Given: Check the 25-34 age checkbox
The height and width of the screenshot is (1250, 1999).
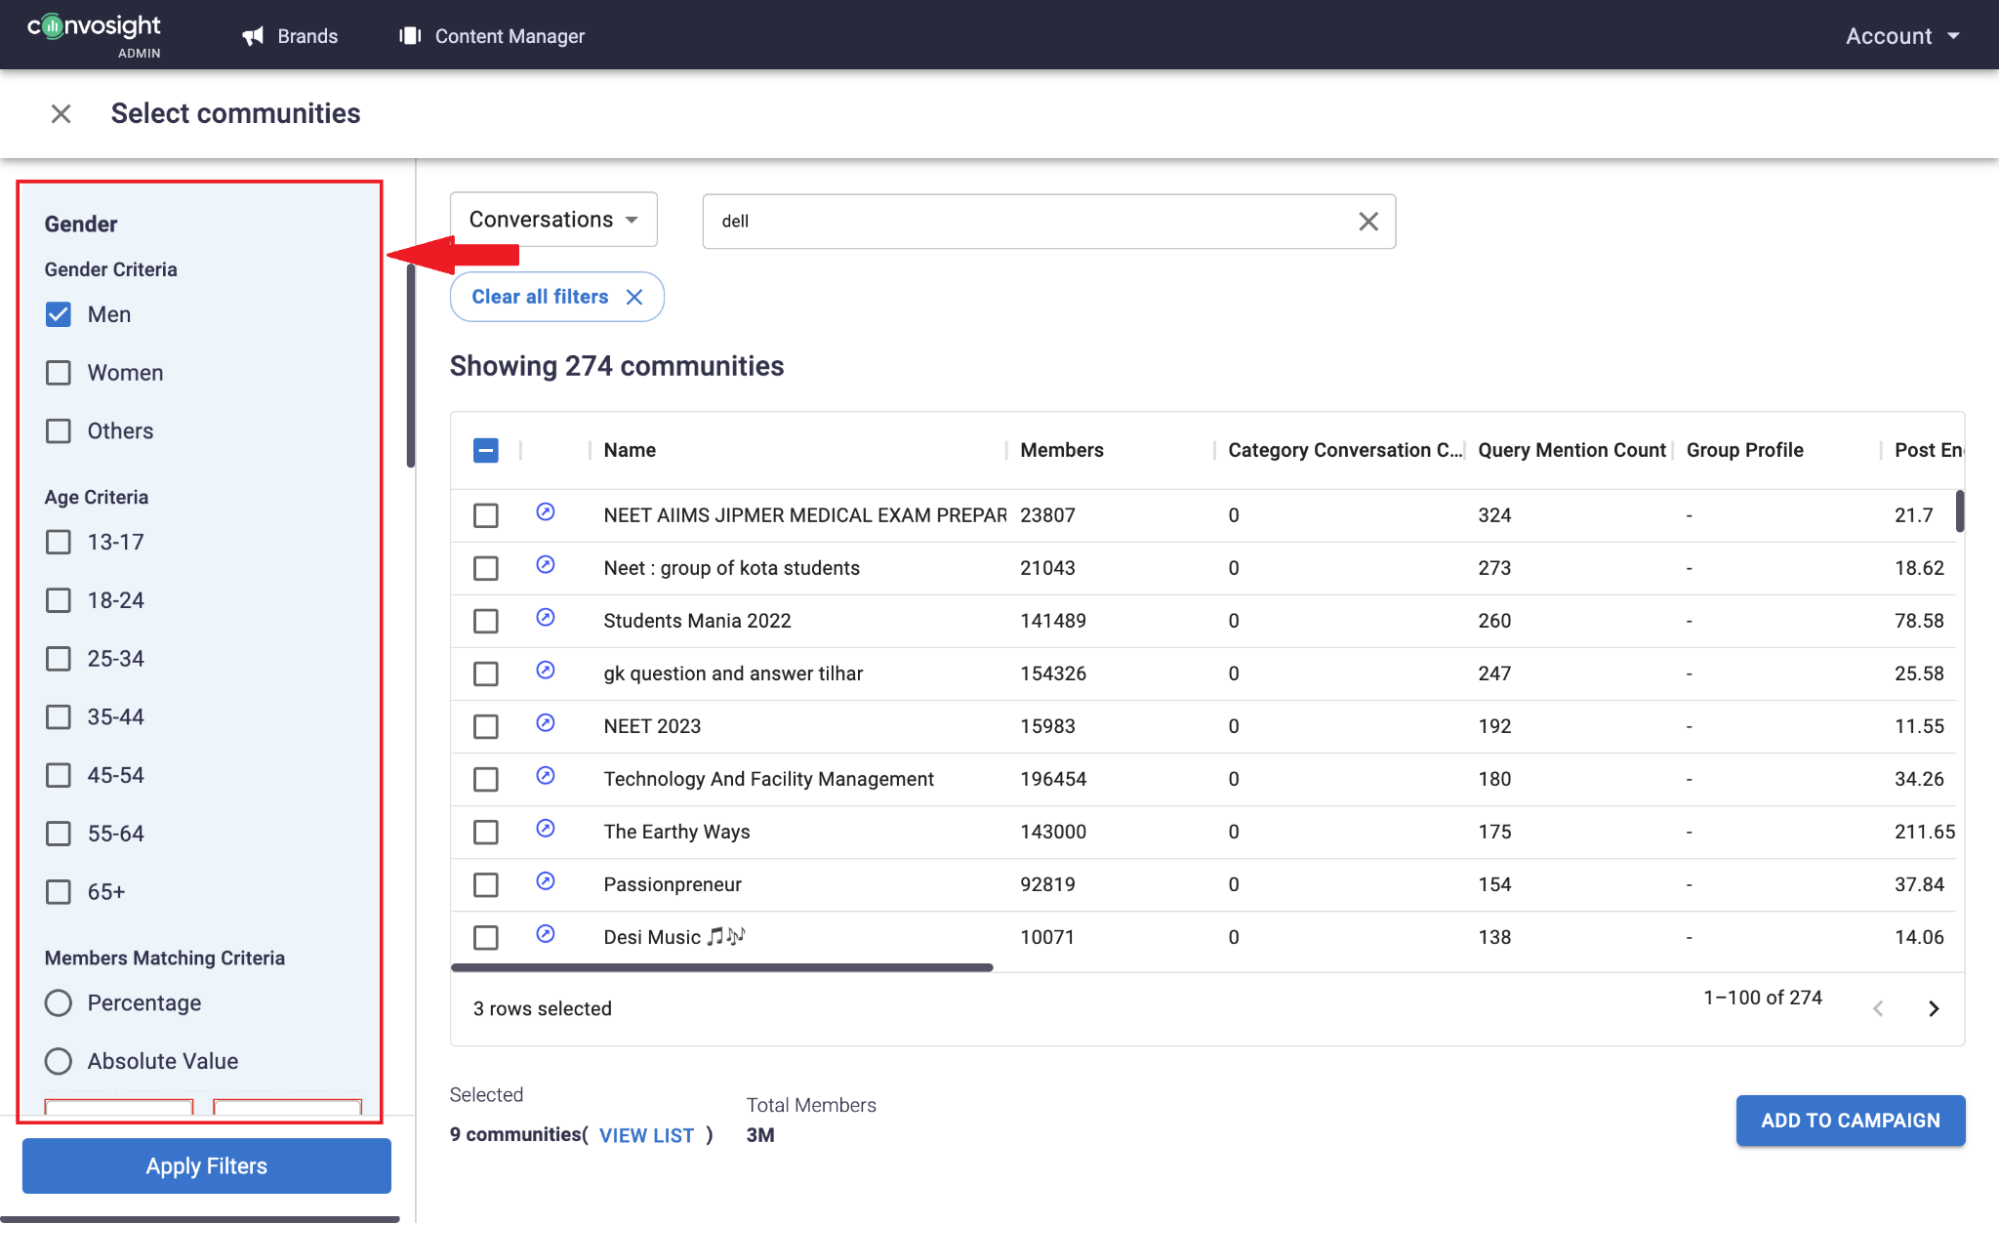Looking at the screenshot, I should [x=59, y=659].
